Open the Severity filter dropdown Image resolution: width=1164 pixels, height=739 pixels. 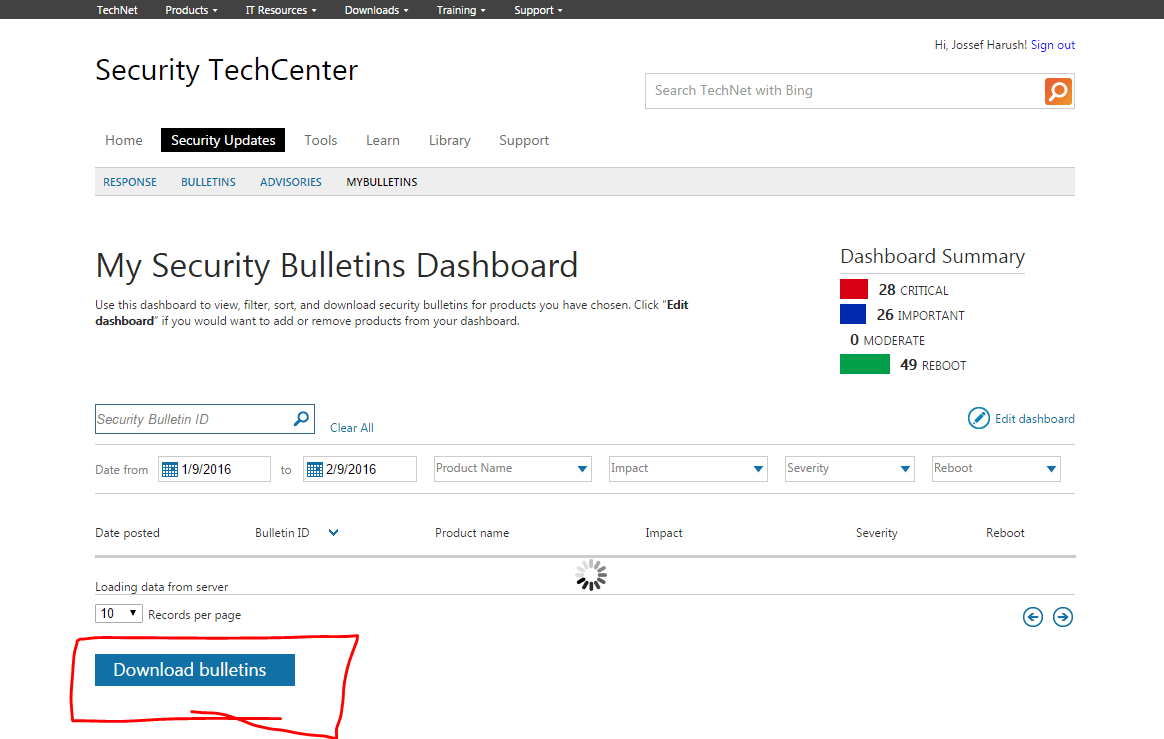point(849,469)
